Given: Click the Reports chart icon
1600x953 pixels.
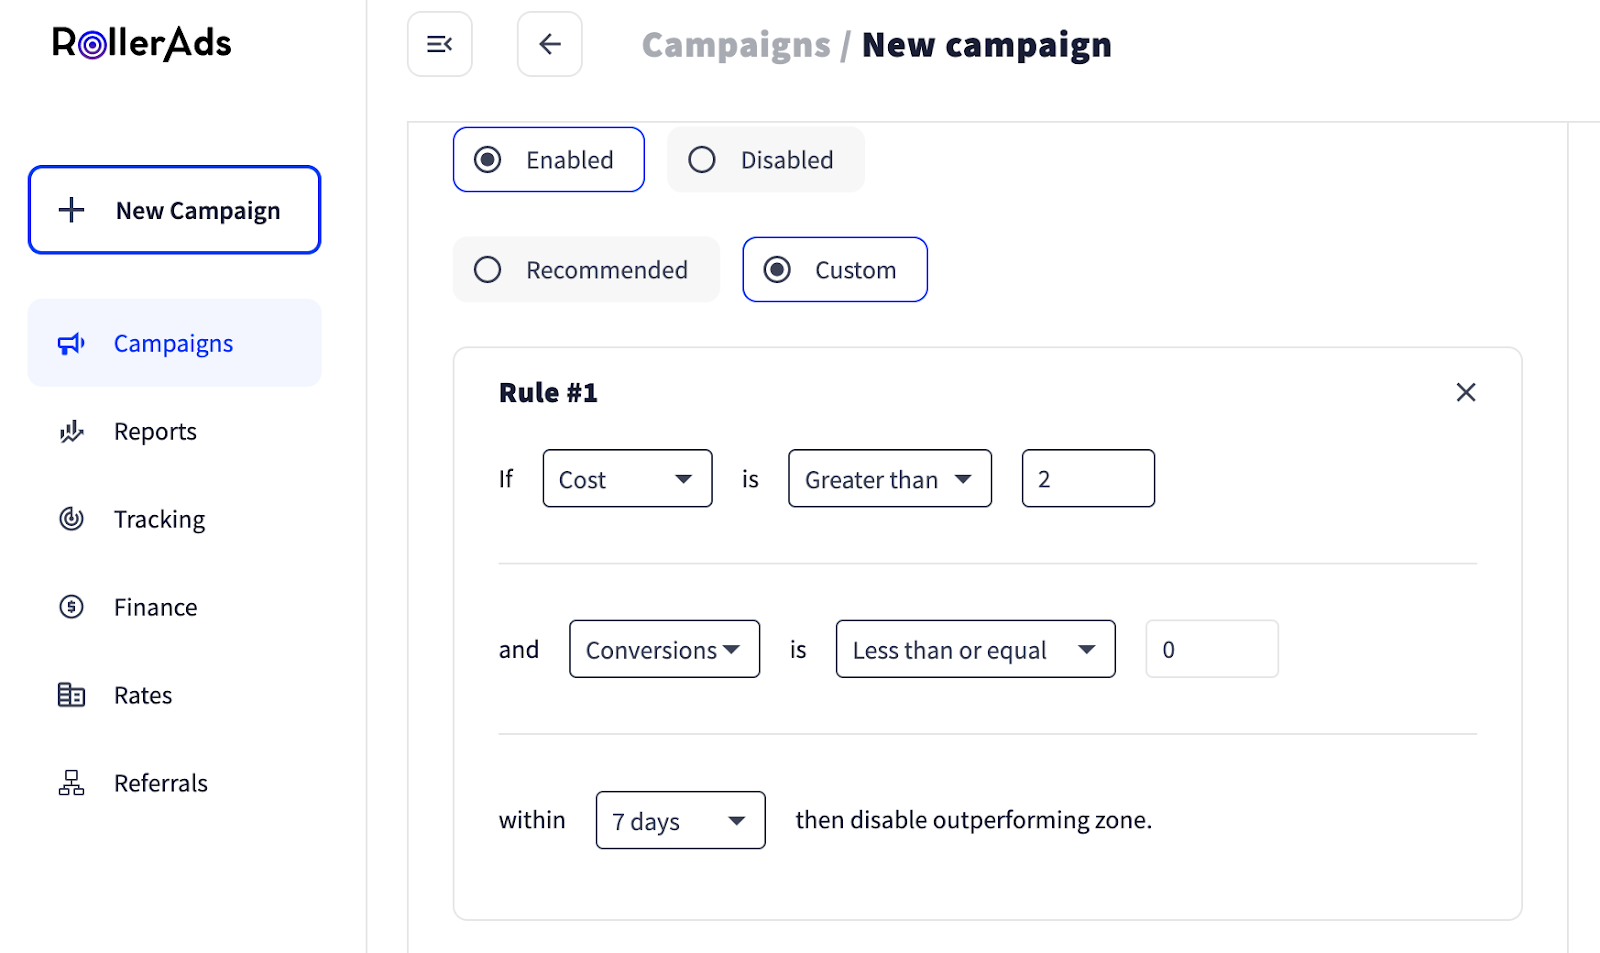Looking at the screenshot, I should (71, 432).
